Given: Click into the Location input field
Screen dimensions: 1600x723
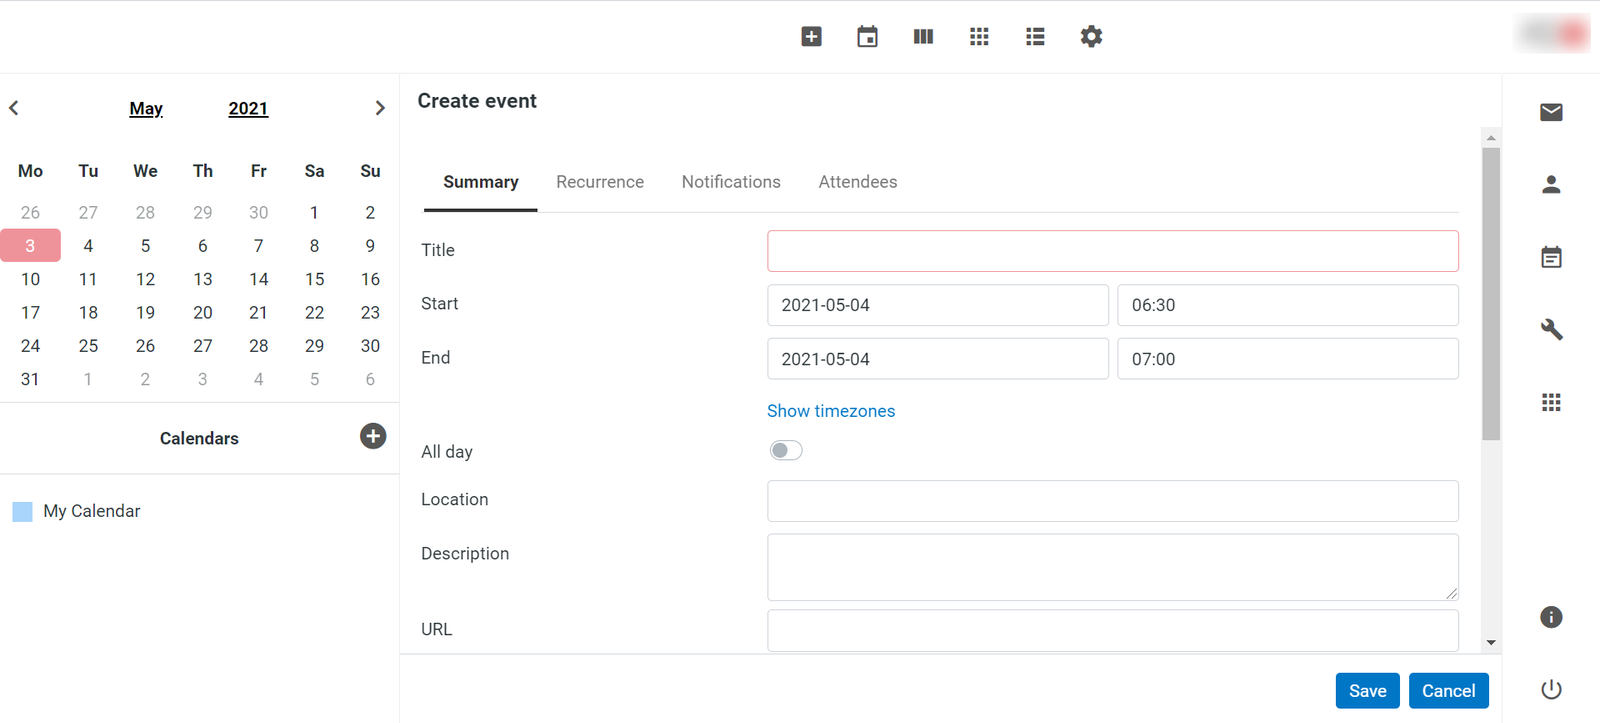Looking at the screenshot, I should (x=1113, y=501).
